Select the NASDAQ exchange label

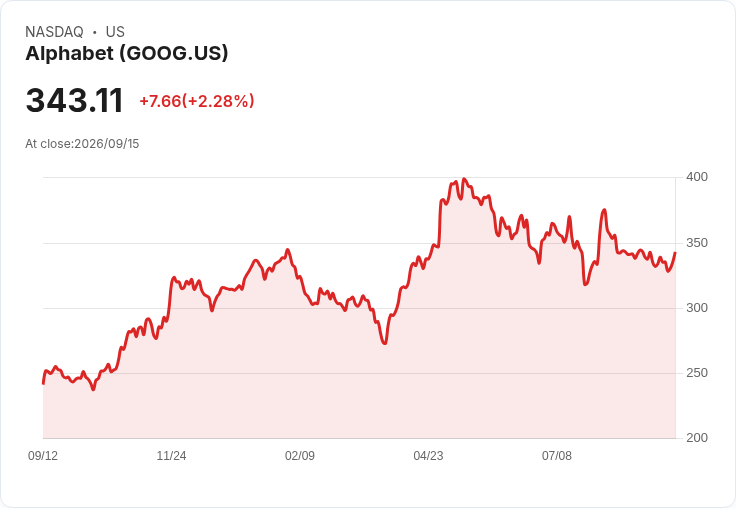(x=54, y=32)
